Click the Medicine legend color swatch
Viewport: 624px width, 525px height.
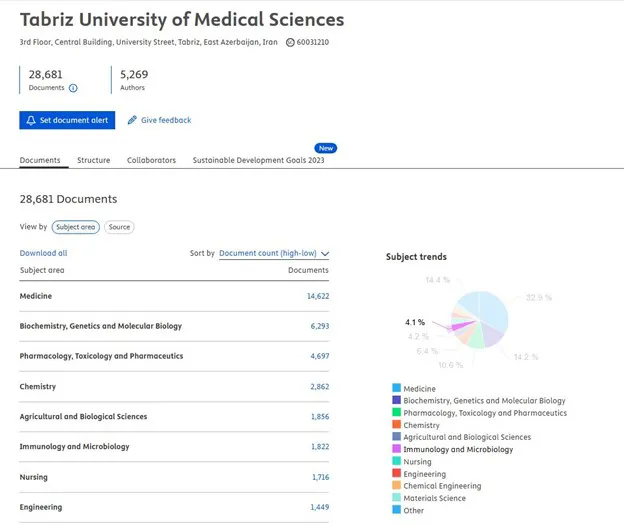[x=396, y=388]
